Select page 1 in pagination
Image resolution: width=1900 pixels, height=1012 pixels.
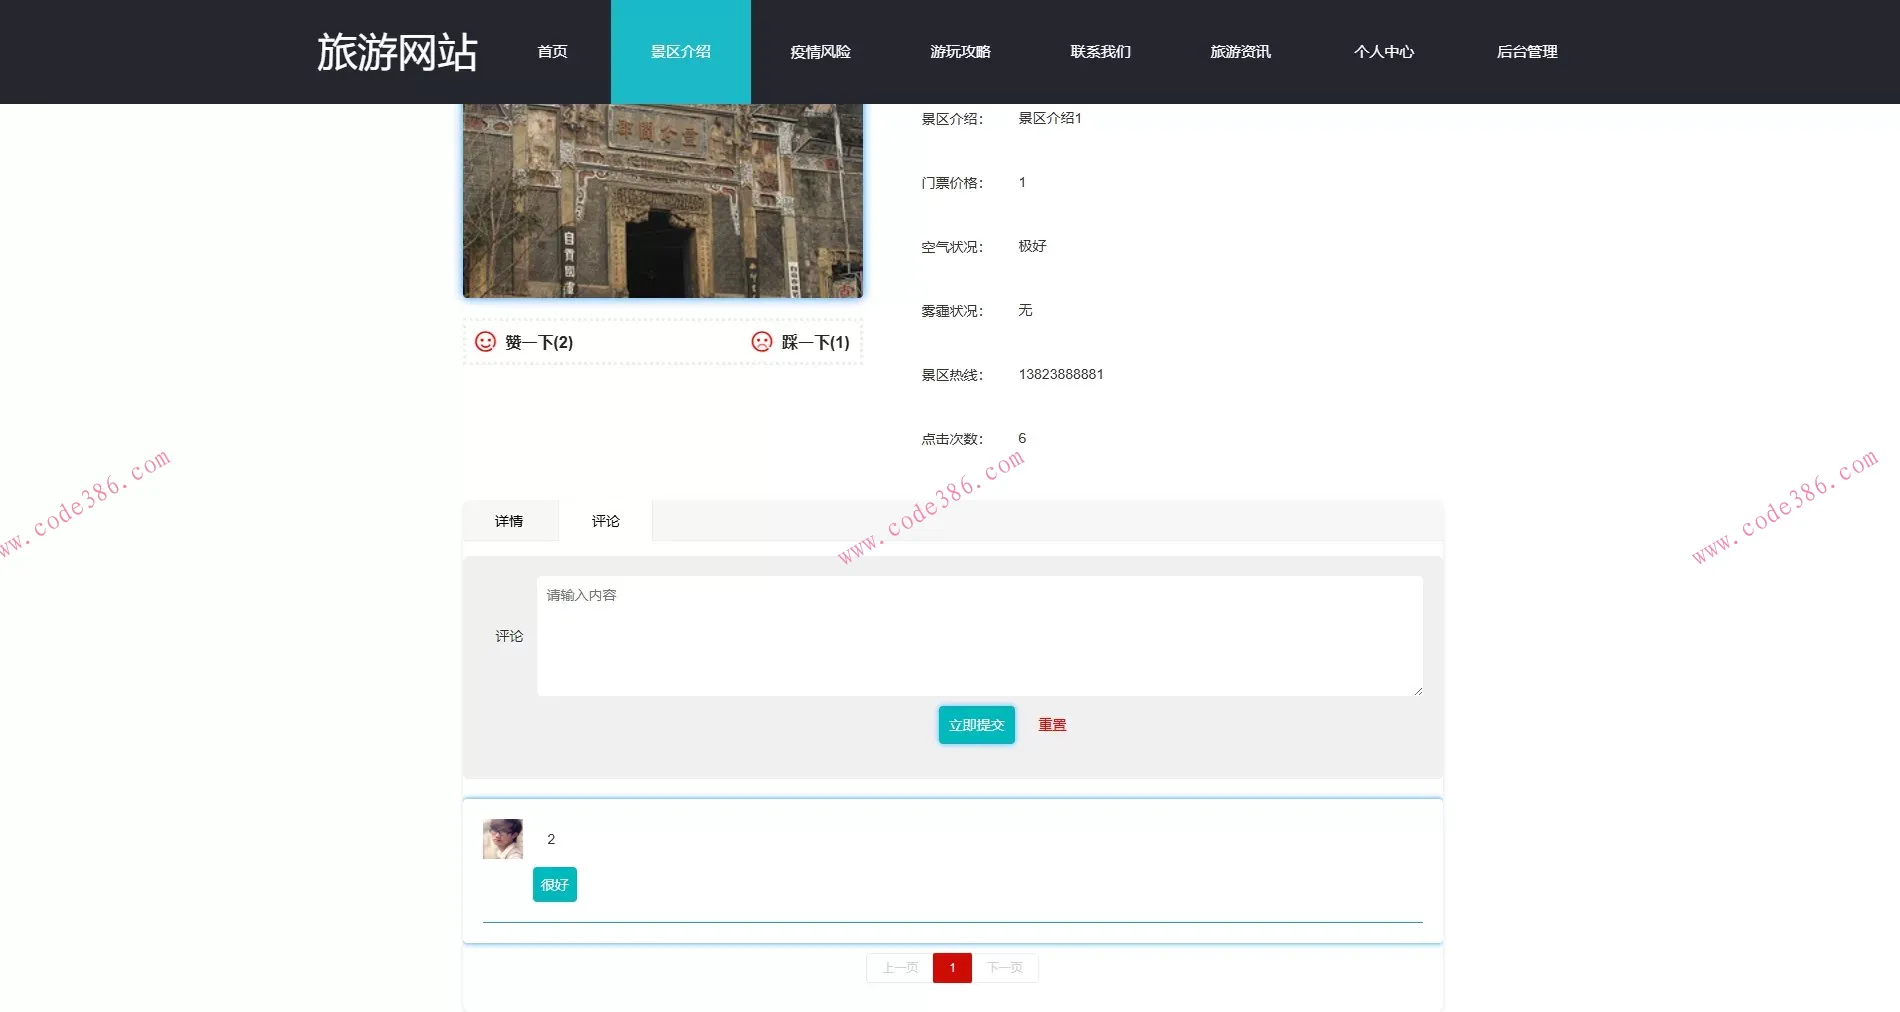pos(952,967)
